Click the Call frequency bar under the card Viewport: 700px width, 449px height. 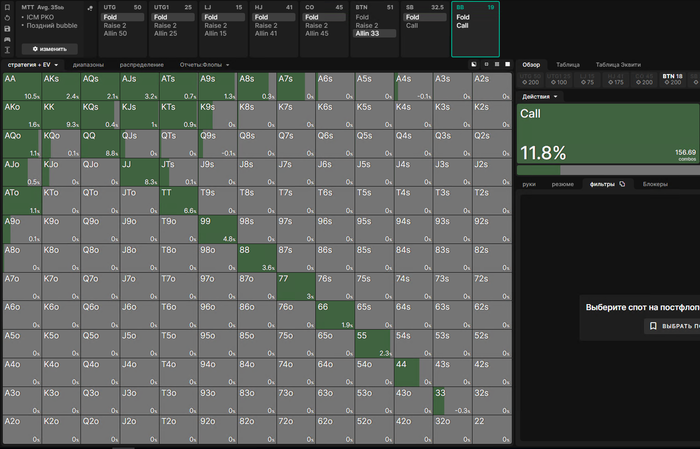pyautogui.click(x=608, y=170)
